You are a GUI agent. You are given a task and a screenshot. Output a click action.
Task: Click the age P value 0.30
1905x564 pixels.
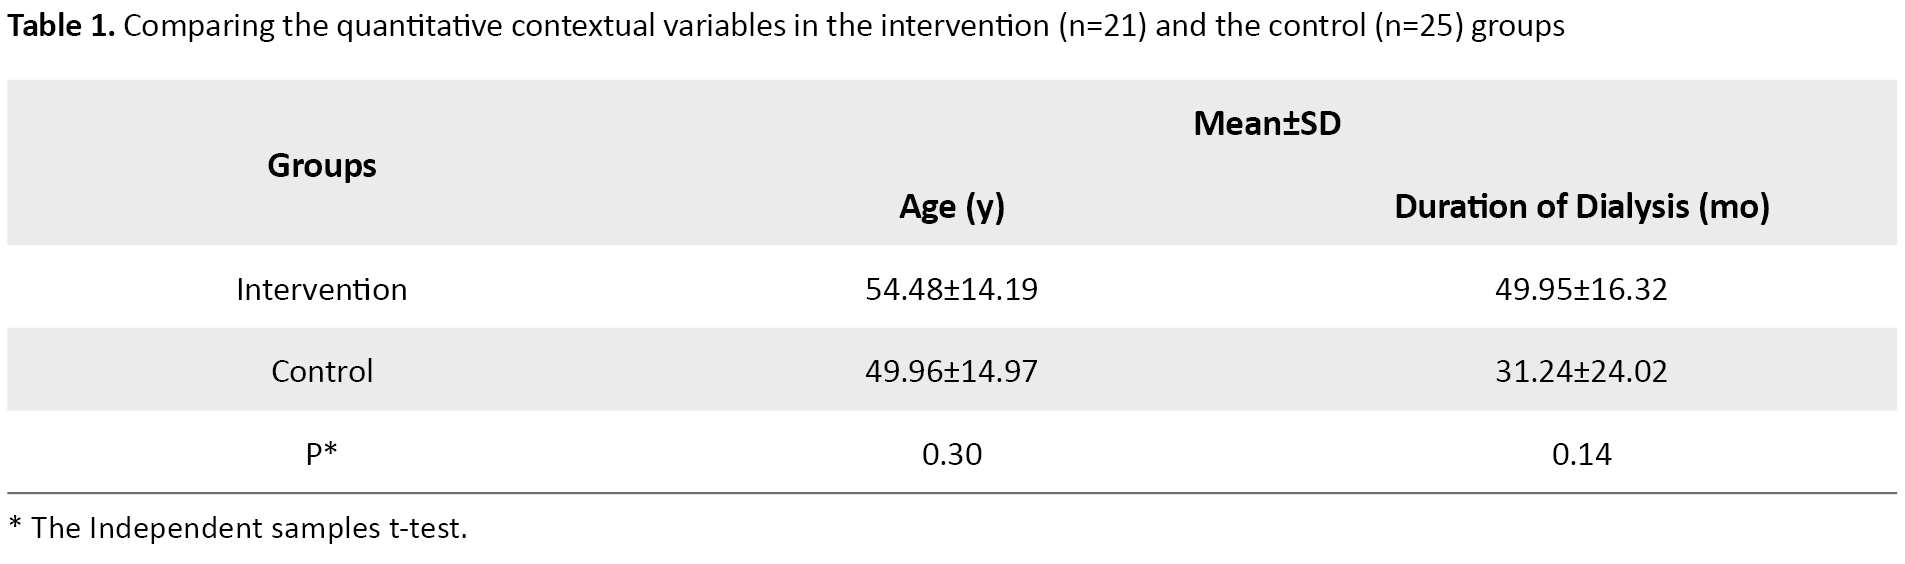click(x=951, y=455)
